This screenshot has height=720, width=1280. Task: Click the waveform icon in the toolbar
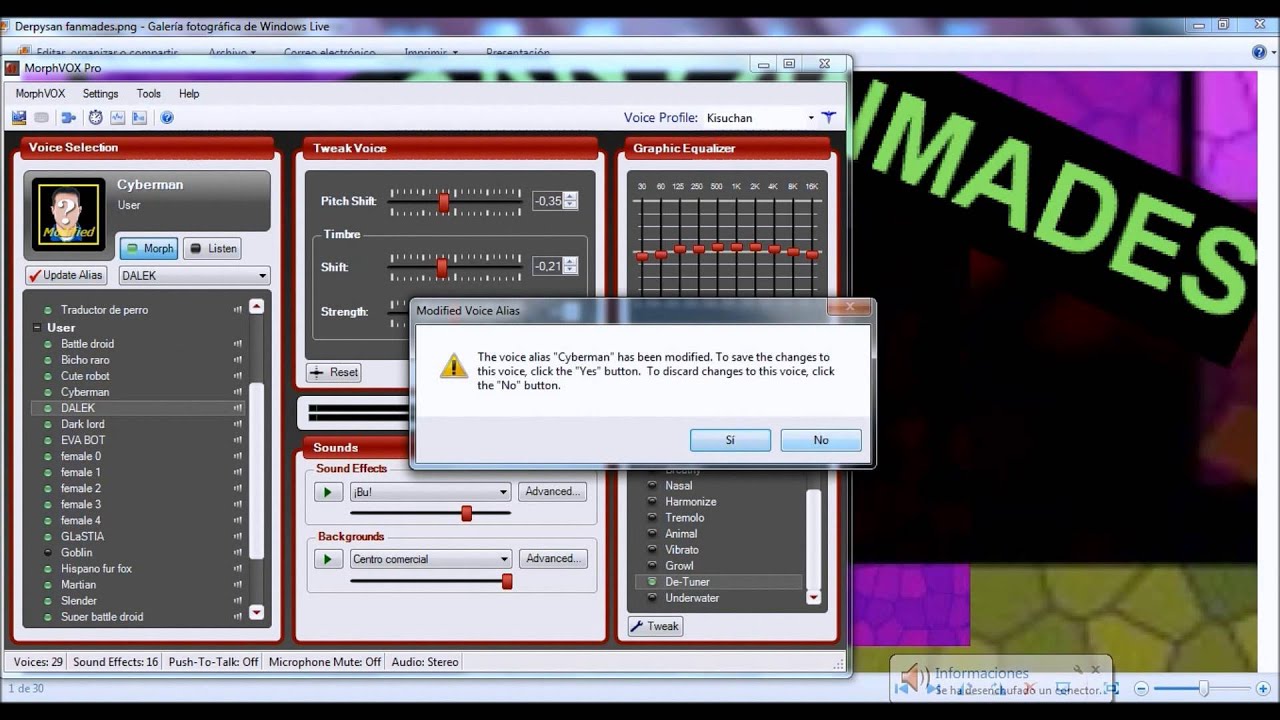[x=117, y=118]
